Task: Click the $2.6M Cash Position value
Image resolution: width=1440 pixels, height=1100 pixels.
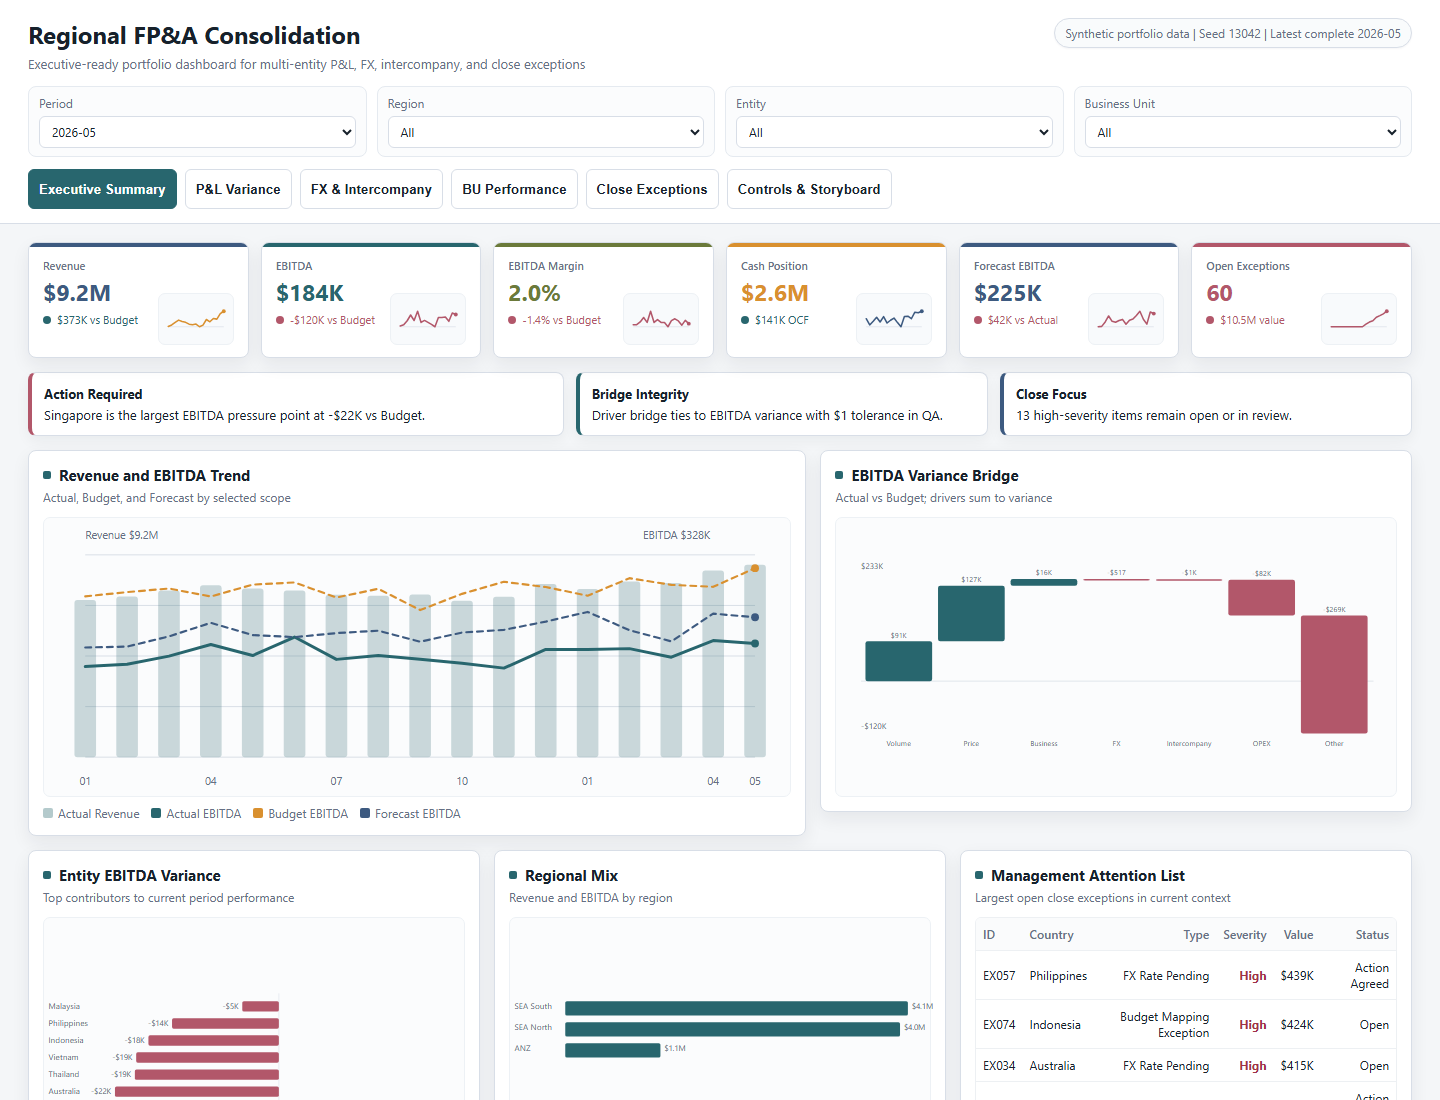Action: pyautogui.click(x=775, y=293)
